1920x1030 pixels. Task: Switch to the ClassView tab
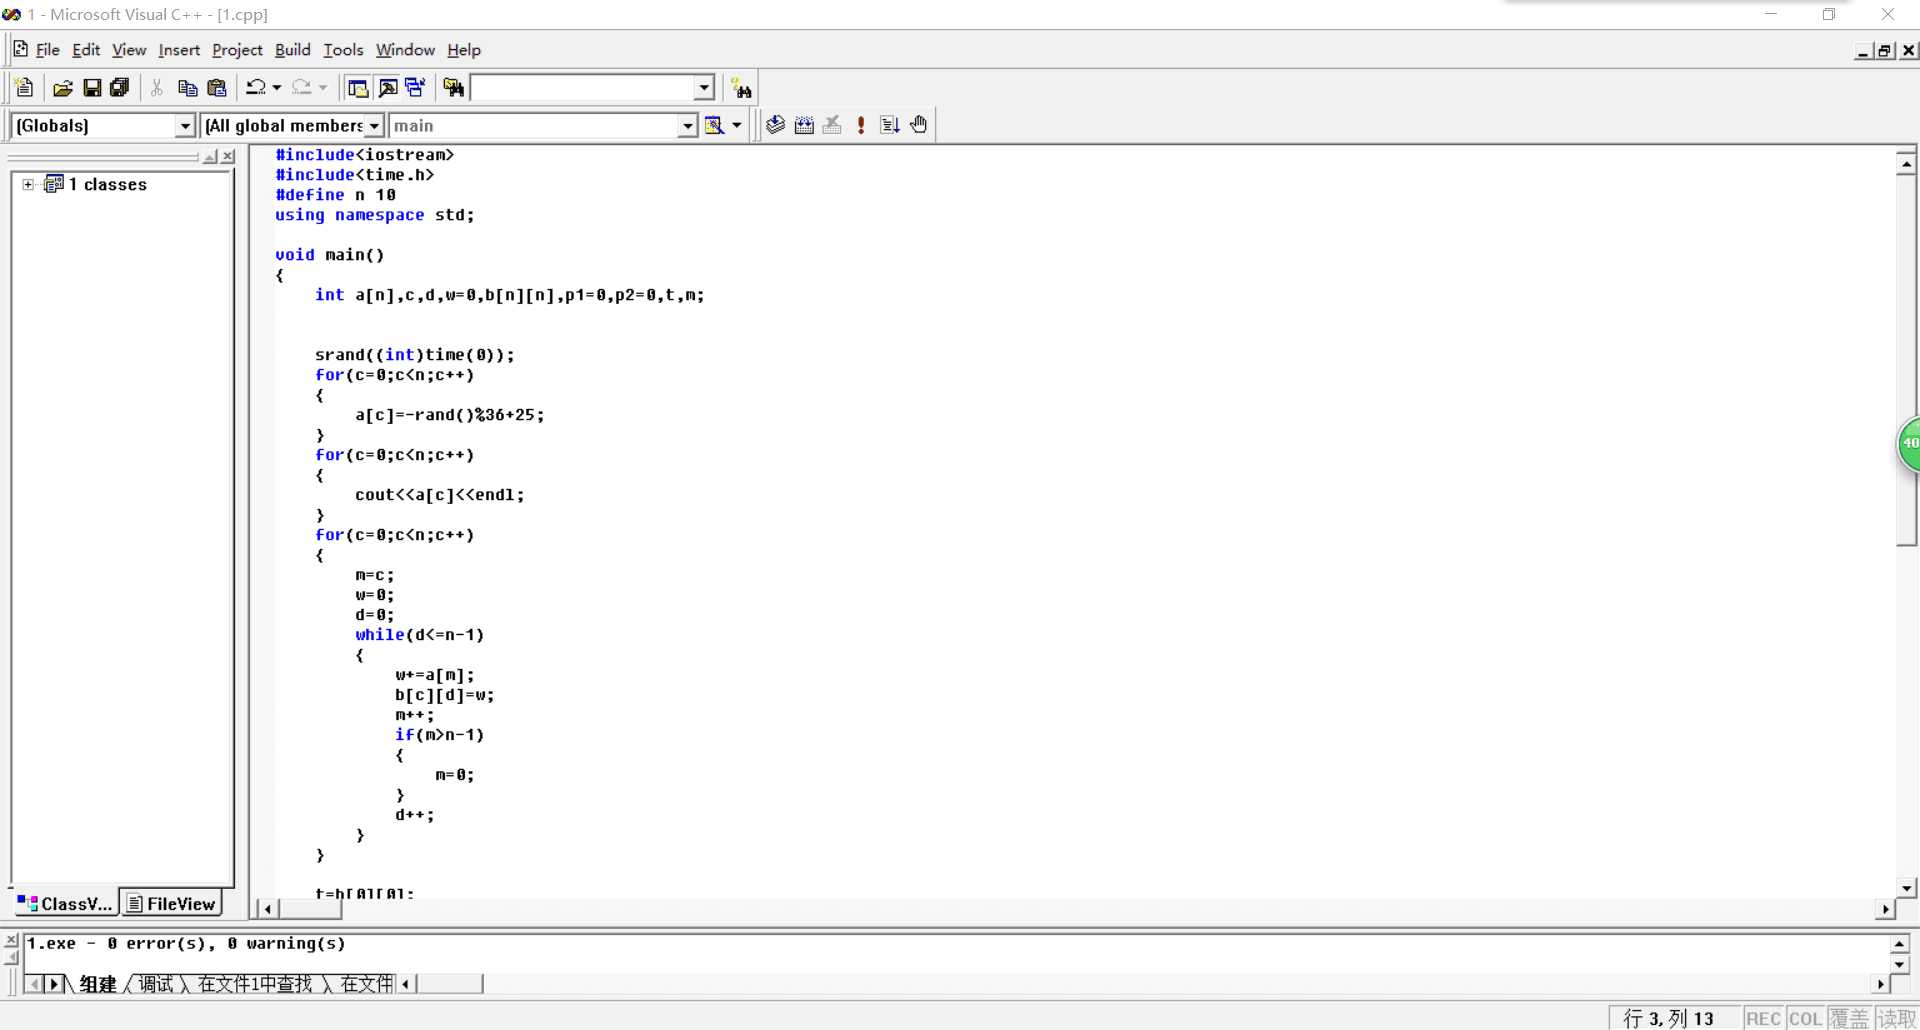click(65, 903)
